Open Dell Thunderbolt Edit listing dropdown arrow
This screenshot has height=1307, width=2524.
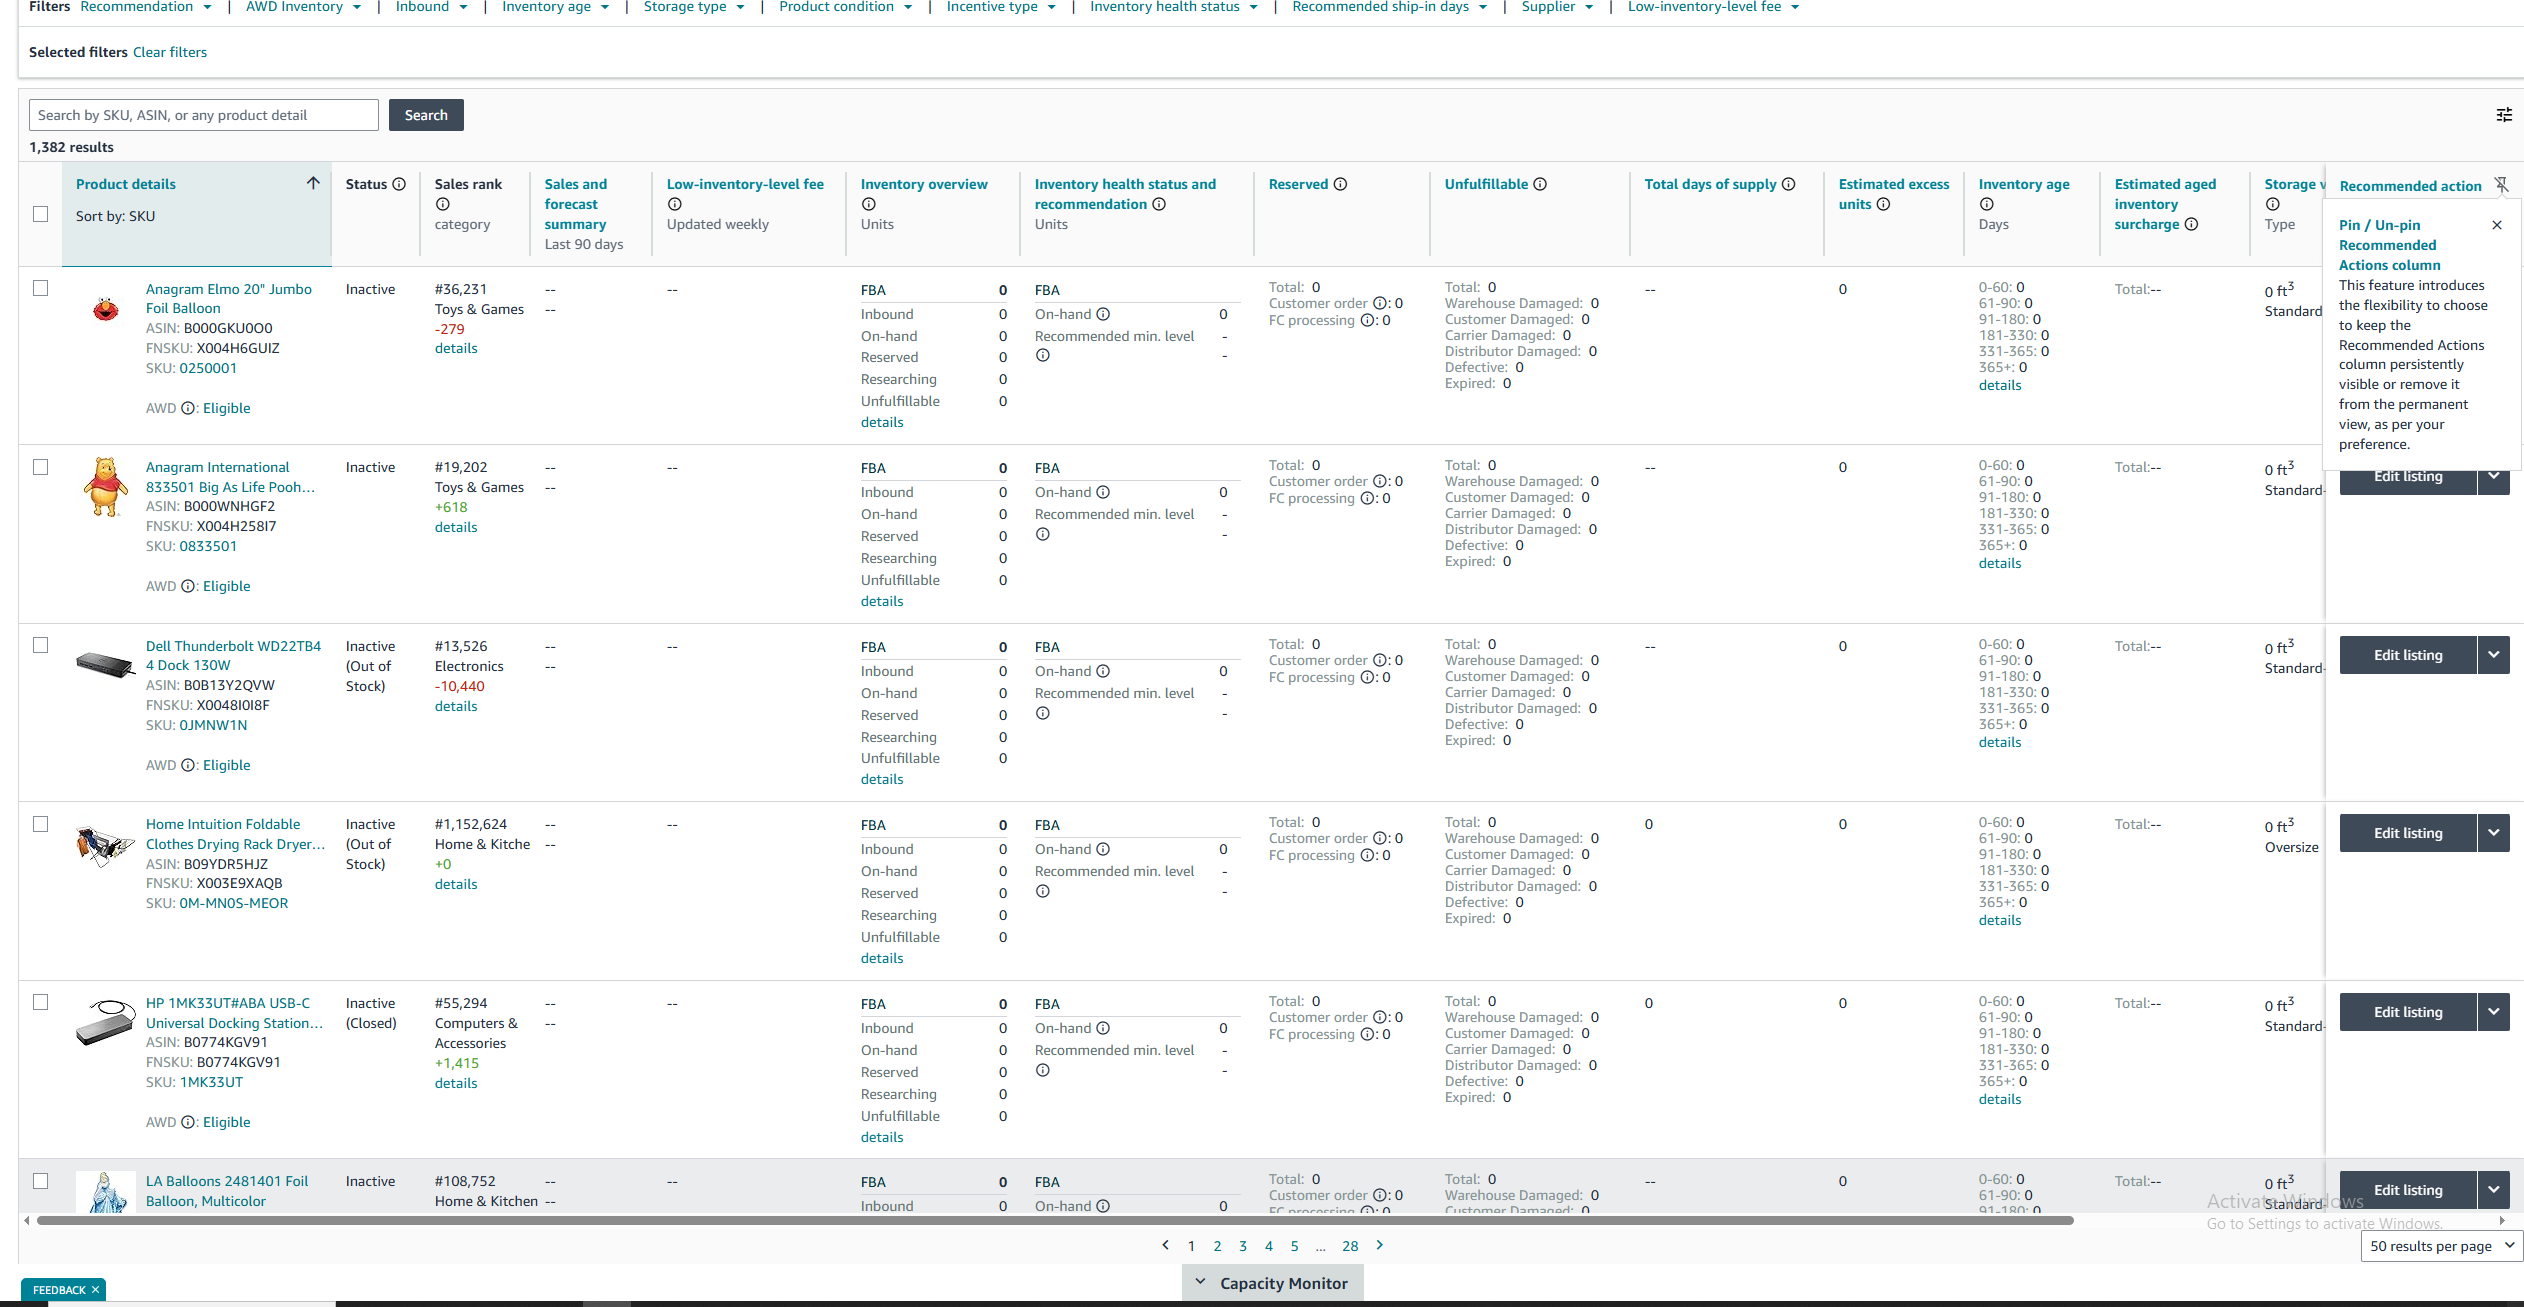click(2494, 655)
